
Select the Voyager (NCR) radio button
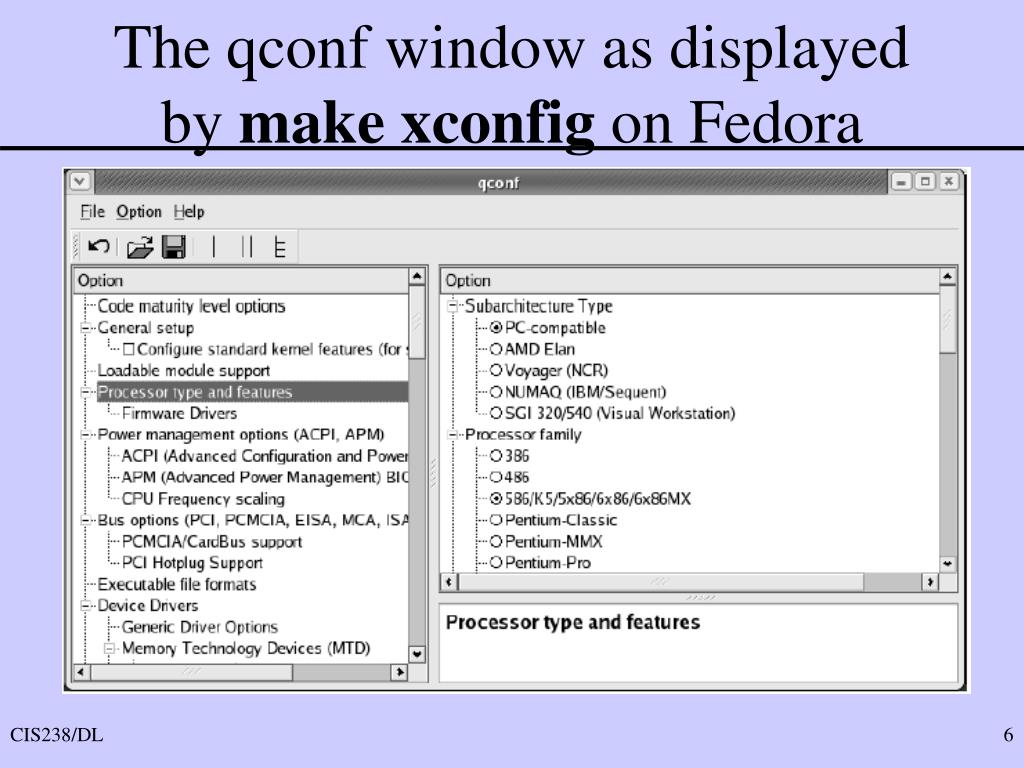(x=496, y=370)
